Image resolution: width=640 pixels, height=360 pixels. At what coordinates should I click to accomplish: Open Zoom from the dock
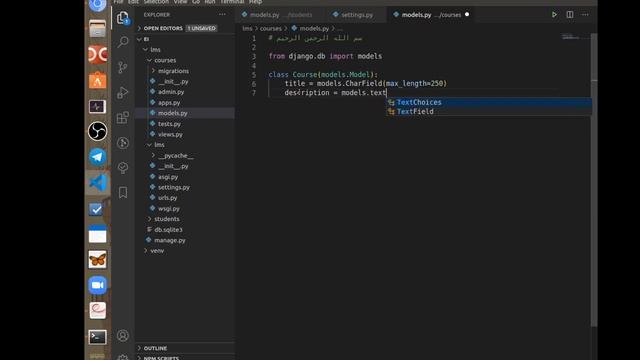click(x=97, y=285)
